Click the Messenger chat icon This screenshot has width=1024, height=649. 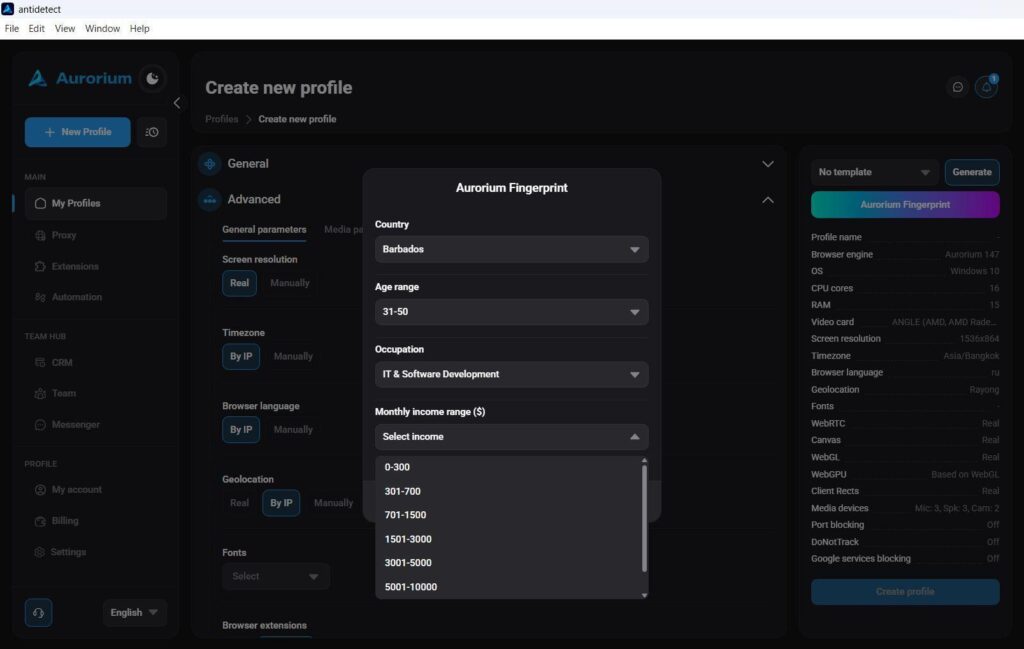(x=40, y=424)
